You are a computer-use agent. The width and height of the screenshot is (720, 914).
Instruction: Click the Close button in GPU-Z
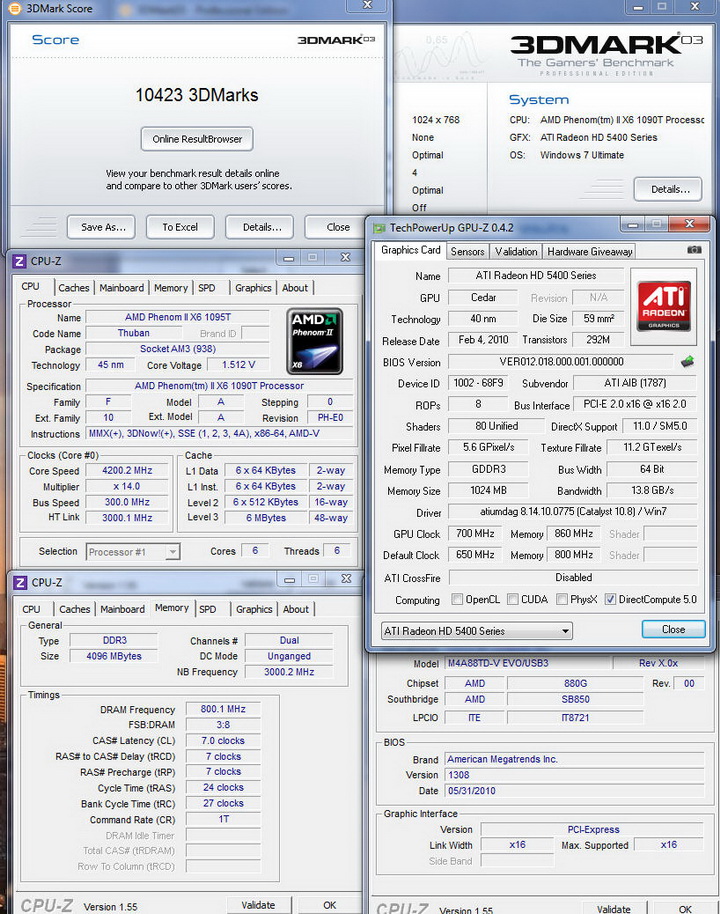point(673,630)
